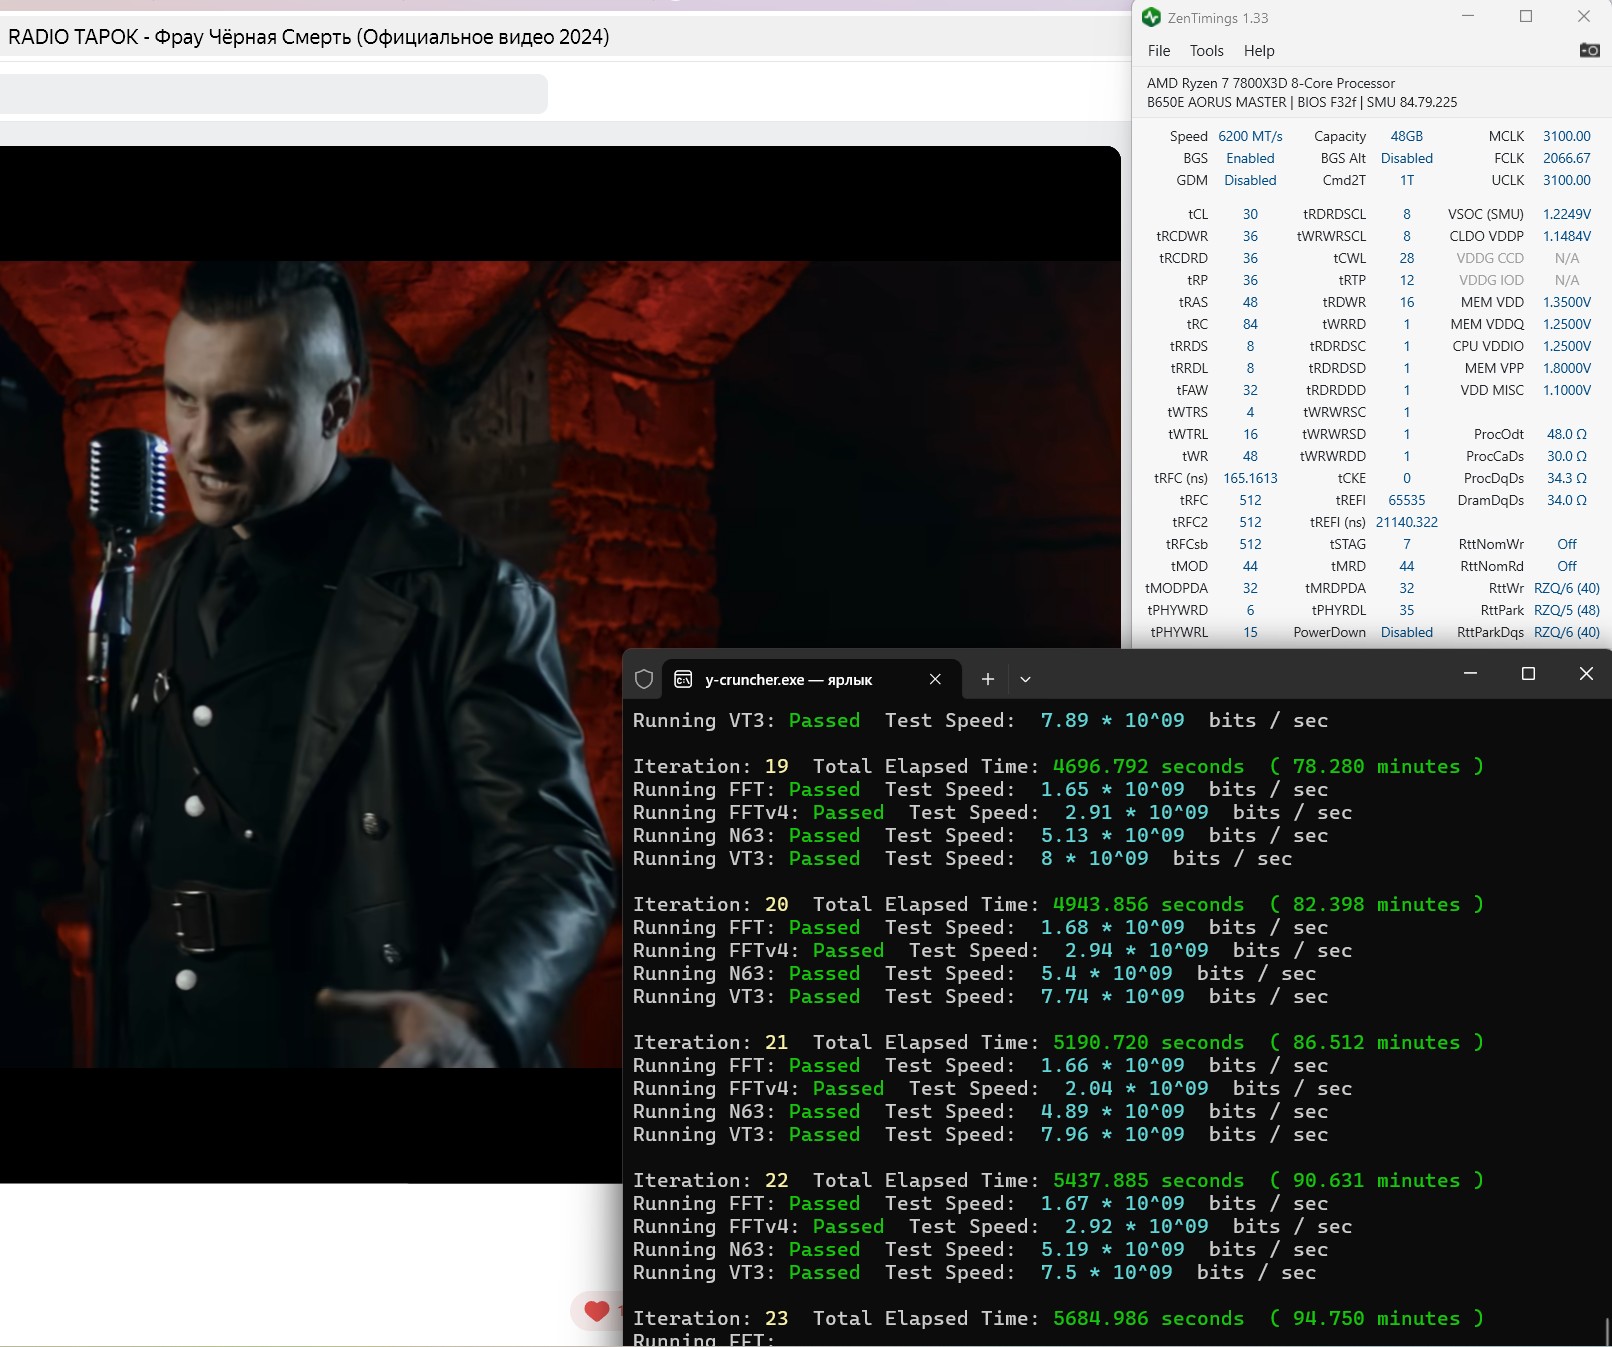This screenshot has height=1347, width=1612.
Task: Open the File menu in ZenTimings
Action: pos(1159,51)
